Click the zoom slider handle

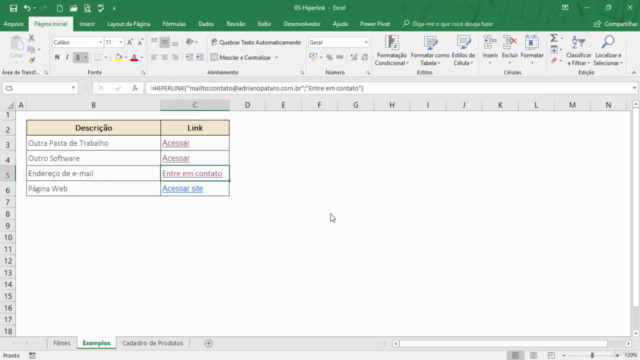coord(592,356)
